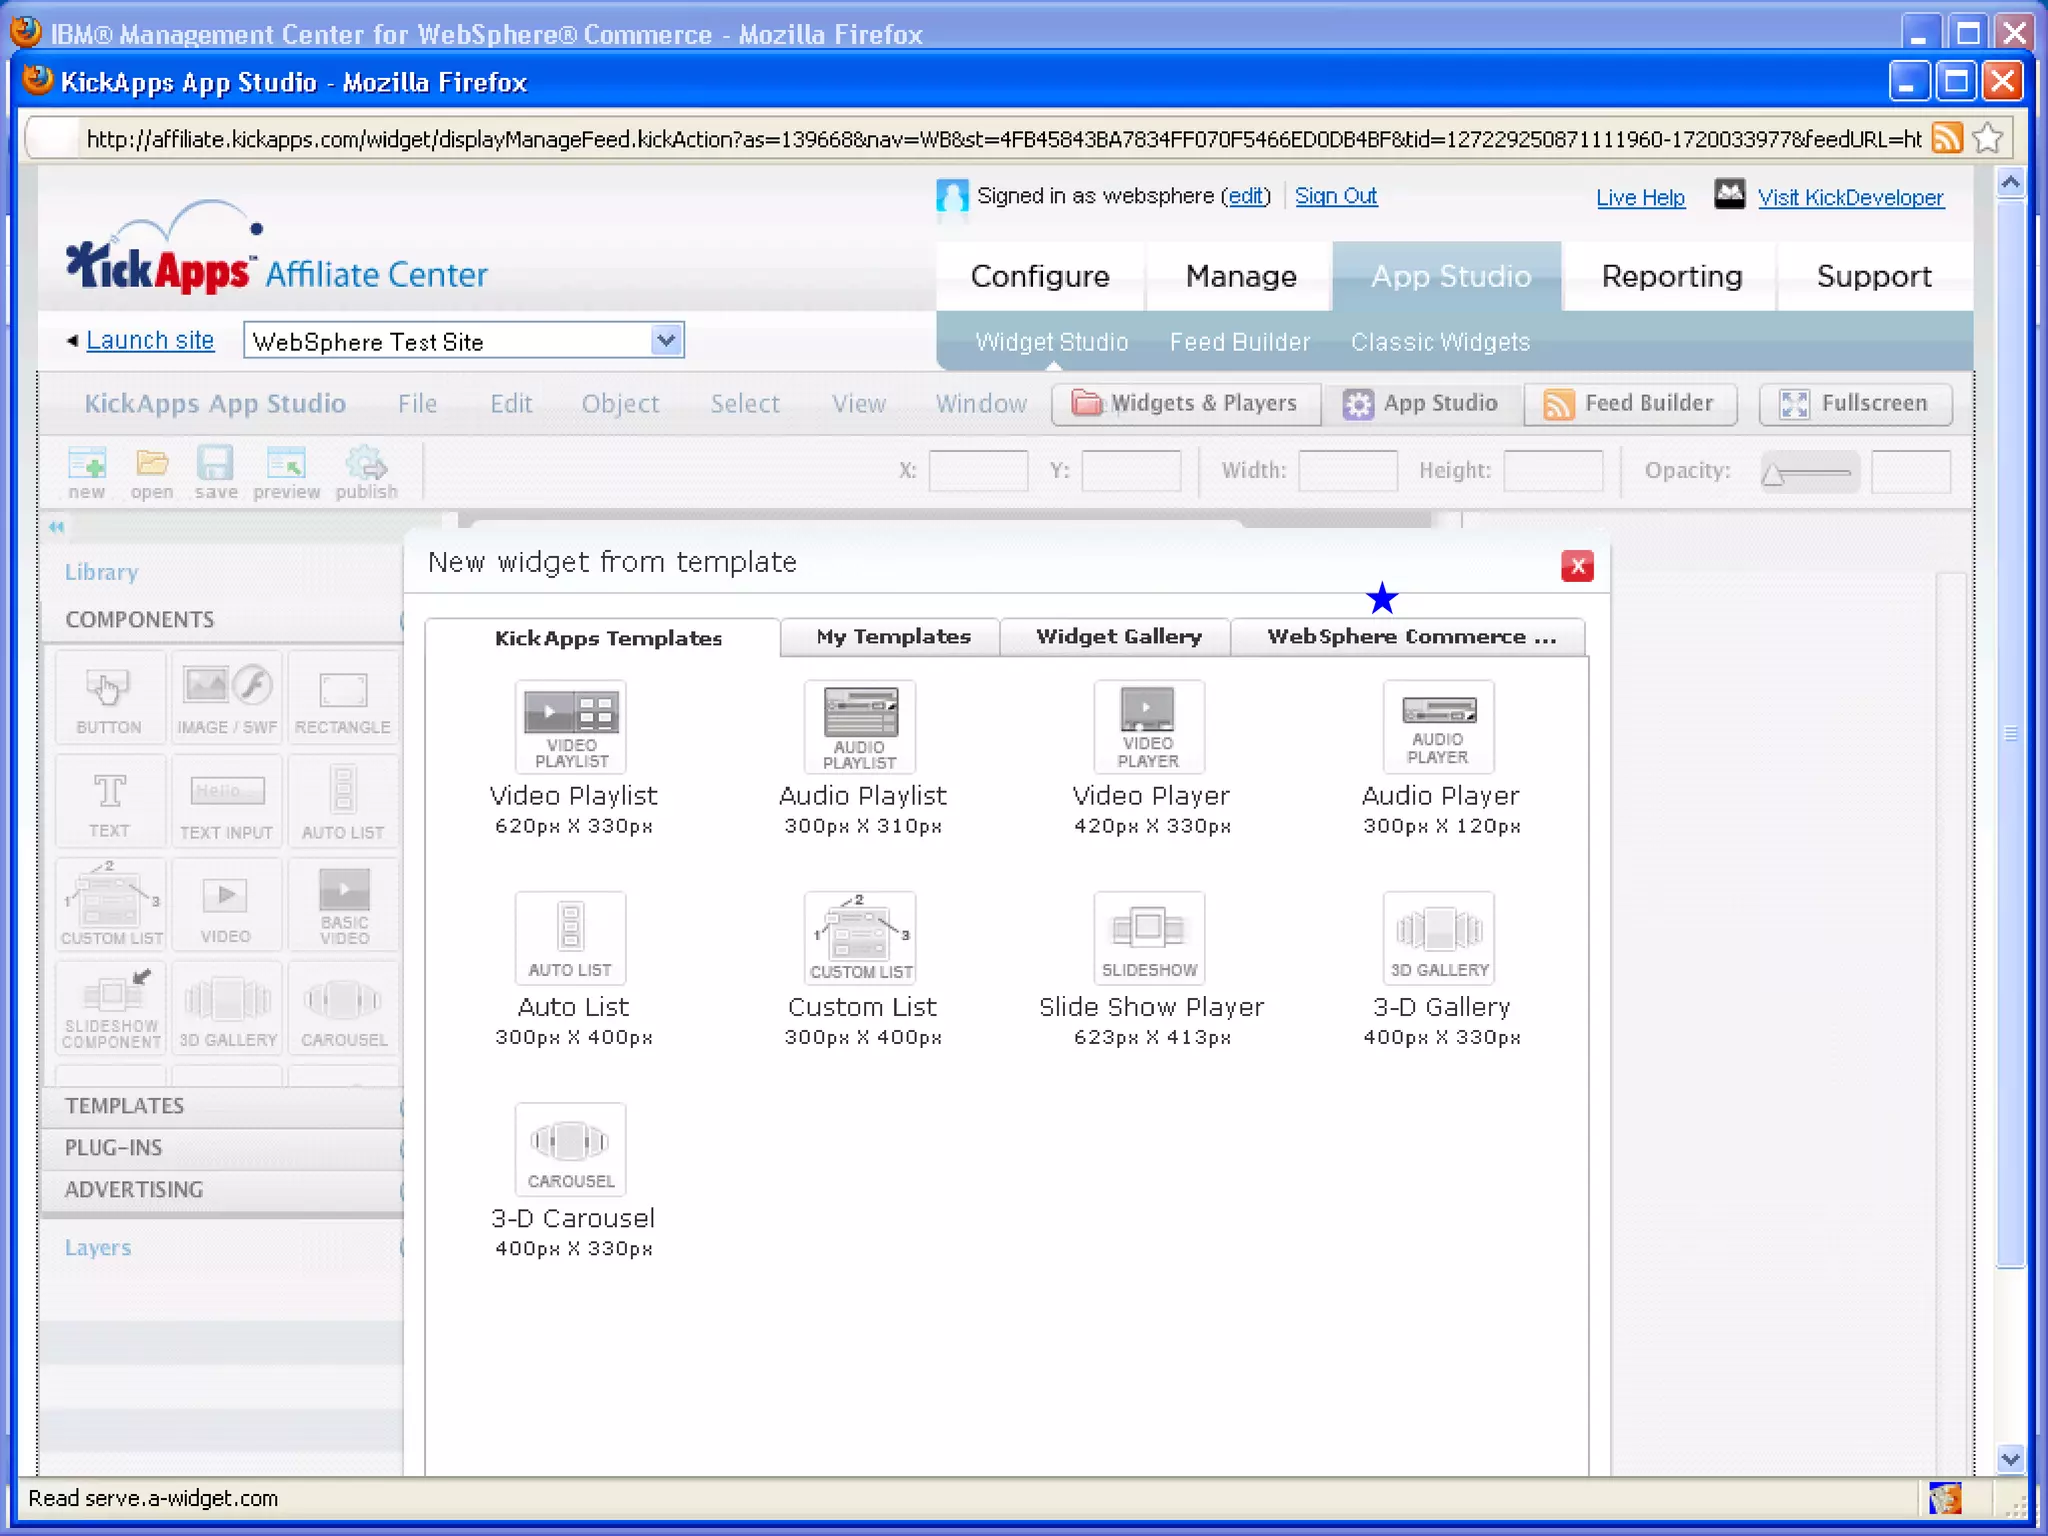Viewport: 2048px width, 1536px height.
Task: Pick the Slide Show Player template
Action: tap(1148, 937)
